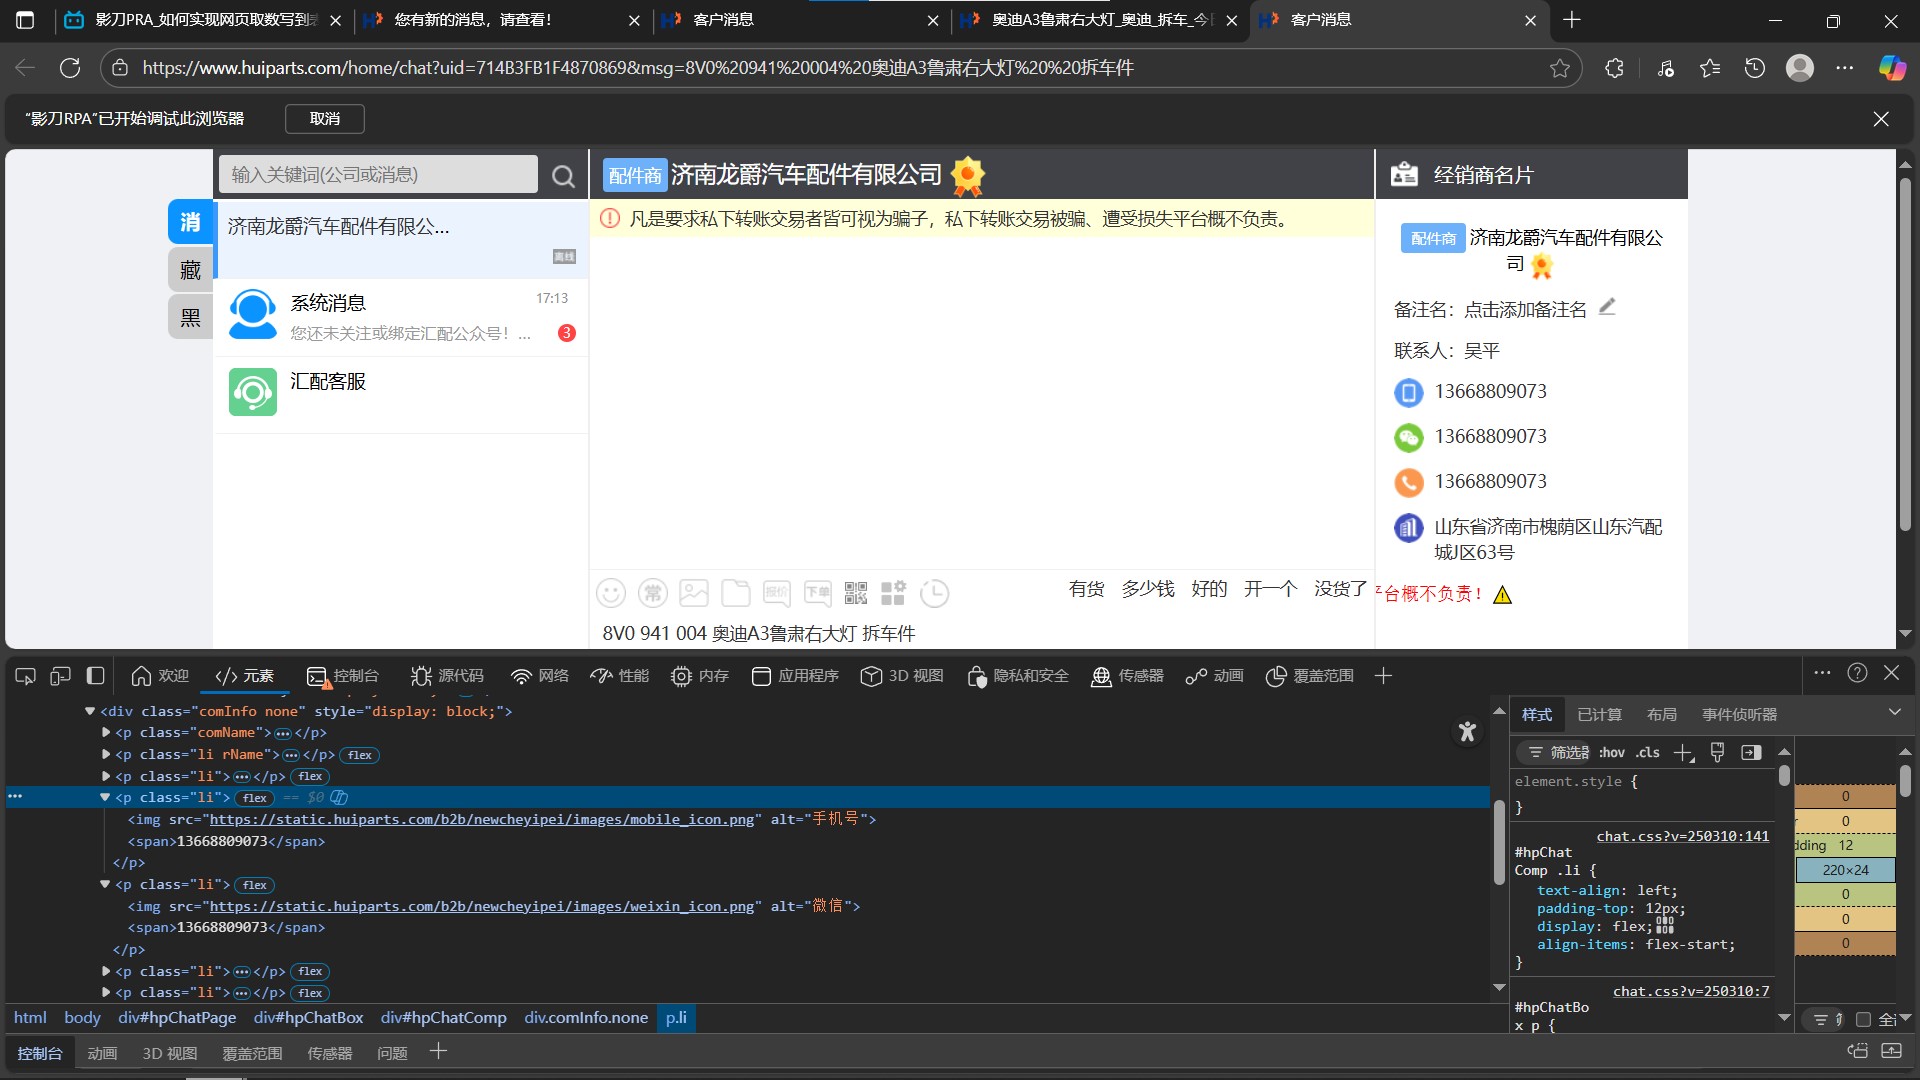
Task: Click the 取消 button in debugging banner
Action: 324,118
